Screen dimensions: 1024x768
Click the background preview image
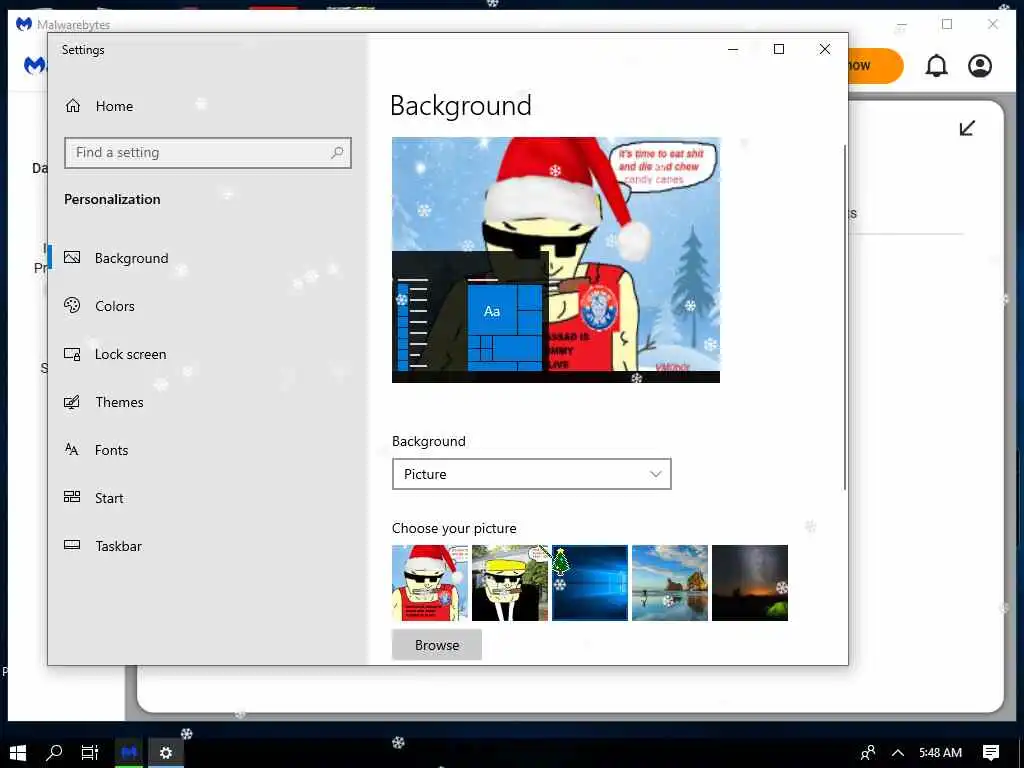pos(556,260)
